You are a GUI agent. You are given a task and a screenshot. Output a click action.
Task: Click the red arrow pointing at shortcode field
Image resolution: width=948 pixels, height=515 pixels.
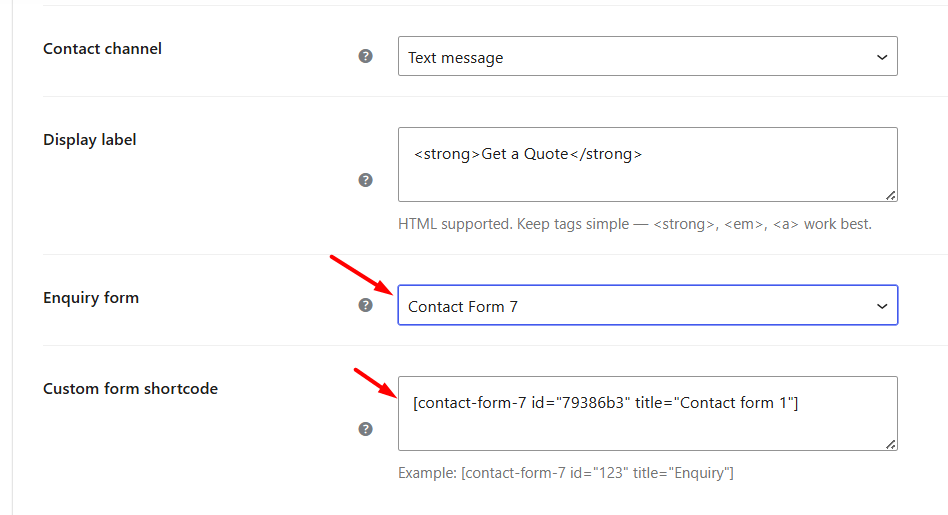375,383
